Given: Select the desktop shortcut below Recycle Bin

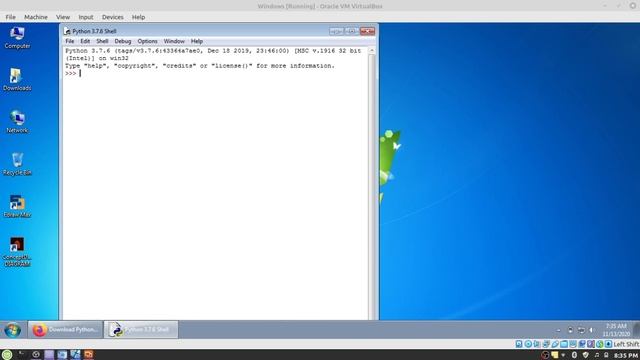Looking at the screenshot, I should coord(17,206).
